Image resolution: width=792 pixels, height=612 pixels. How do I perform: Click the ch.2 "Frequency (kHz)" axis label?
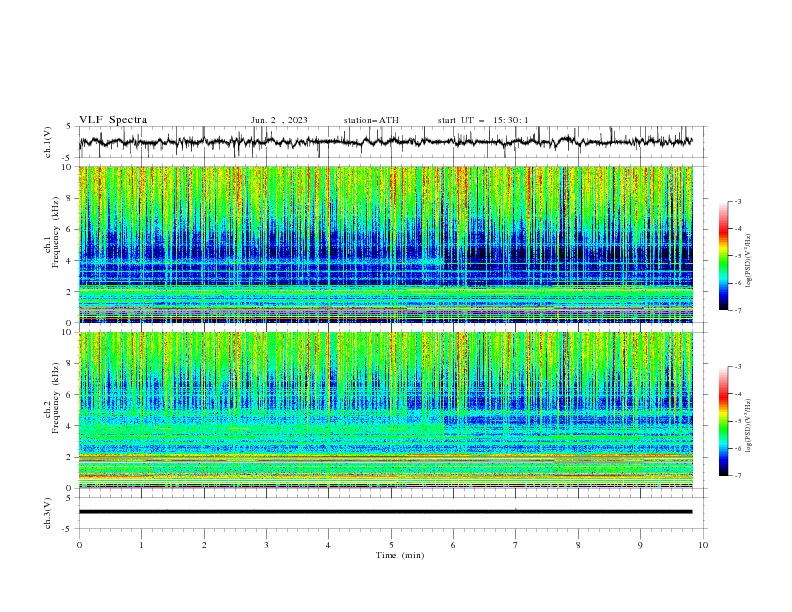point(55,397)
